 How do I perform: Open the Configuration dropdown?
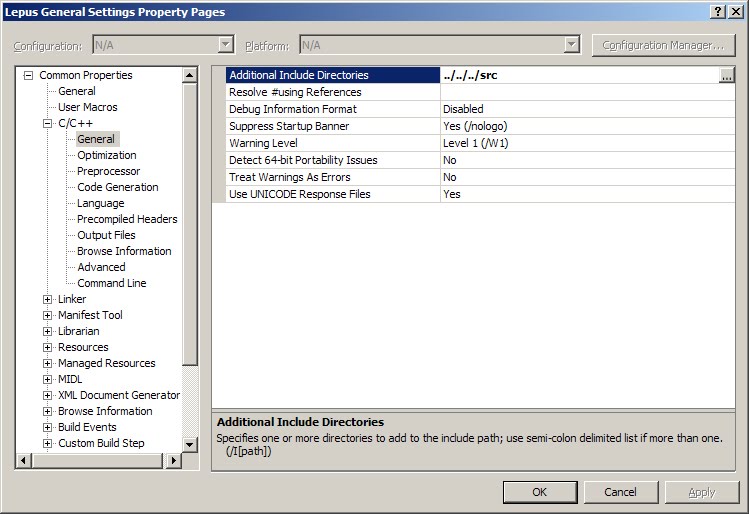tap(225, 45)
